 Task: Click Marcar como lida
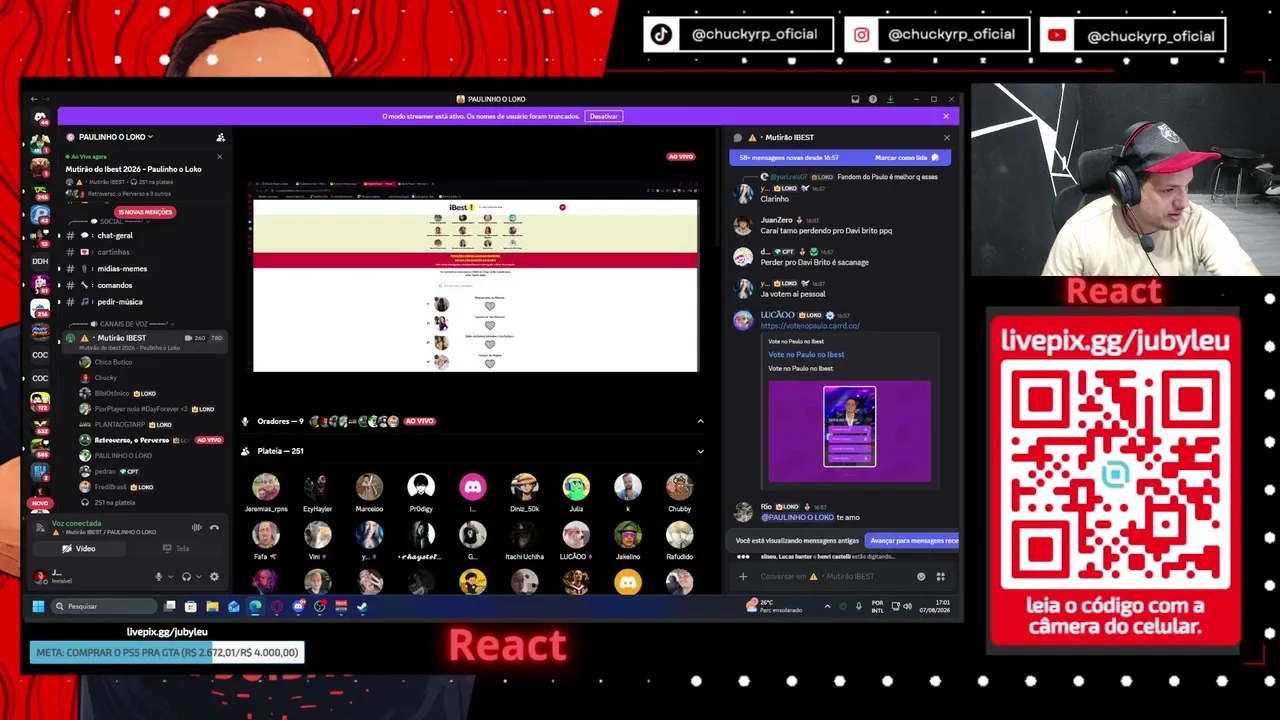906,158
